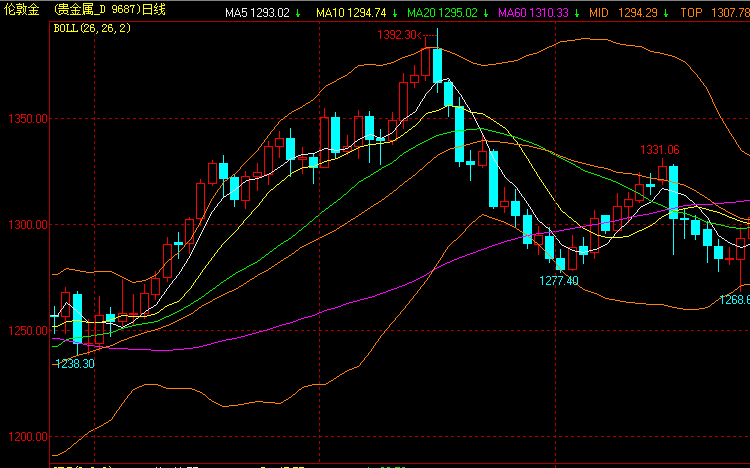Click the 1331.06 peak price label

point(660,150)
